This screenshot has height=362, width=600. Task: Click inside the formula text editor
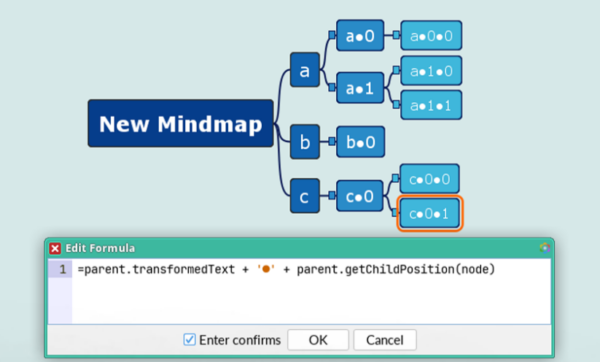coord(311,292)
